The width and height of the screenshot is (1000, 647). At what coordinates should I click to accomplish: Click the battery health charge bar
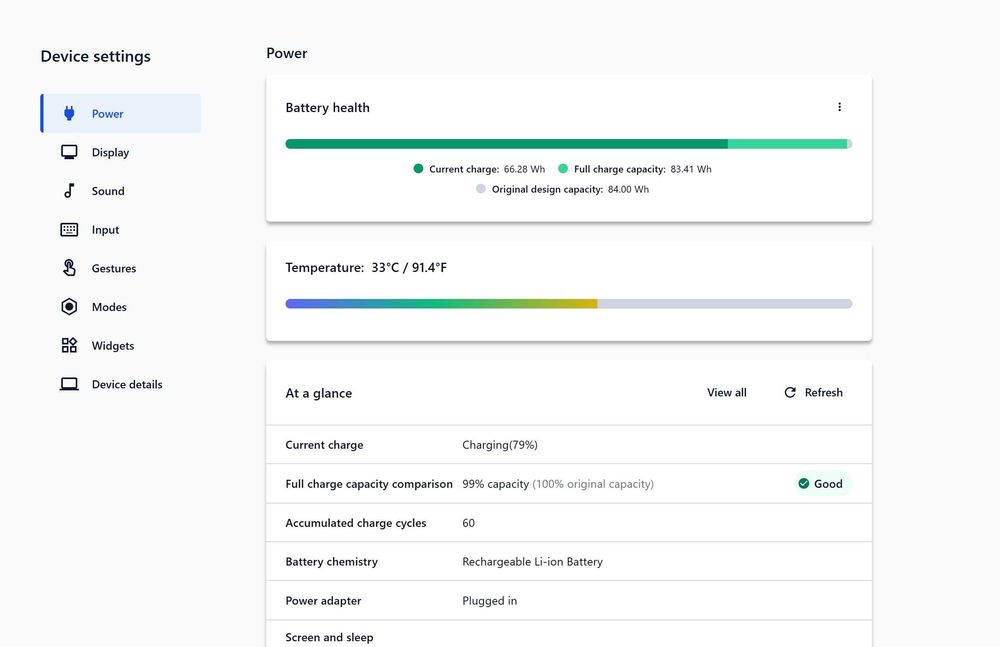[568, 144]
